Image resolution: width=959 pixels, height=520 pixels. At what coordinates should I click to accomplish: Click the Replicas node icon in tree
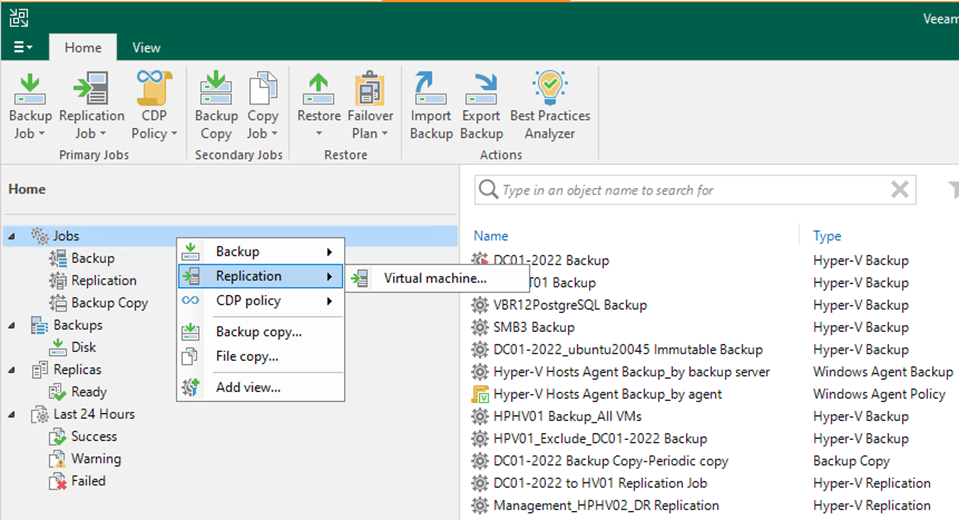coord(40,370)
